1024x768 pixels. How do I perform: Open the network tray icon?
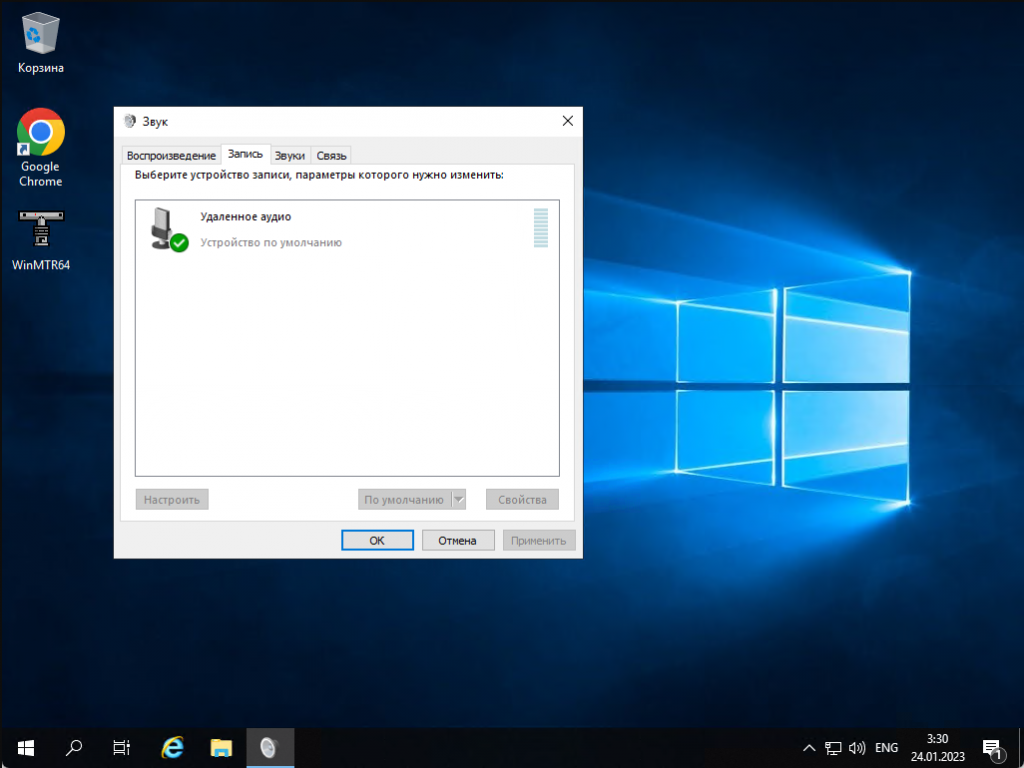pos(833,747)
